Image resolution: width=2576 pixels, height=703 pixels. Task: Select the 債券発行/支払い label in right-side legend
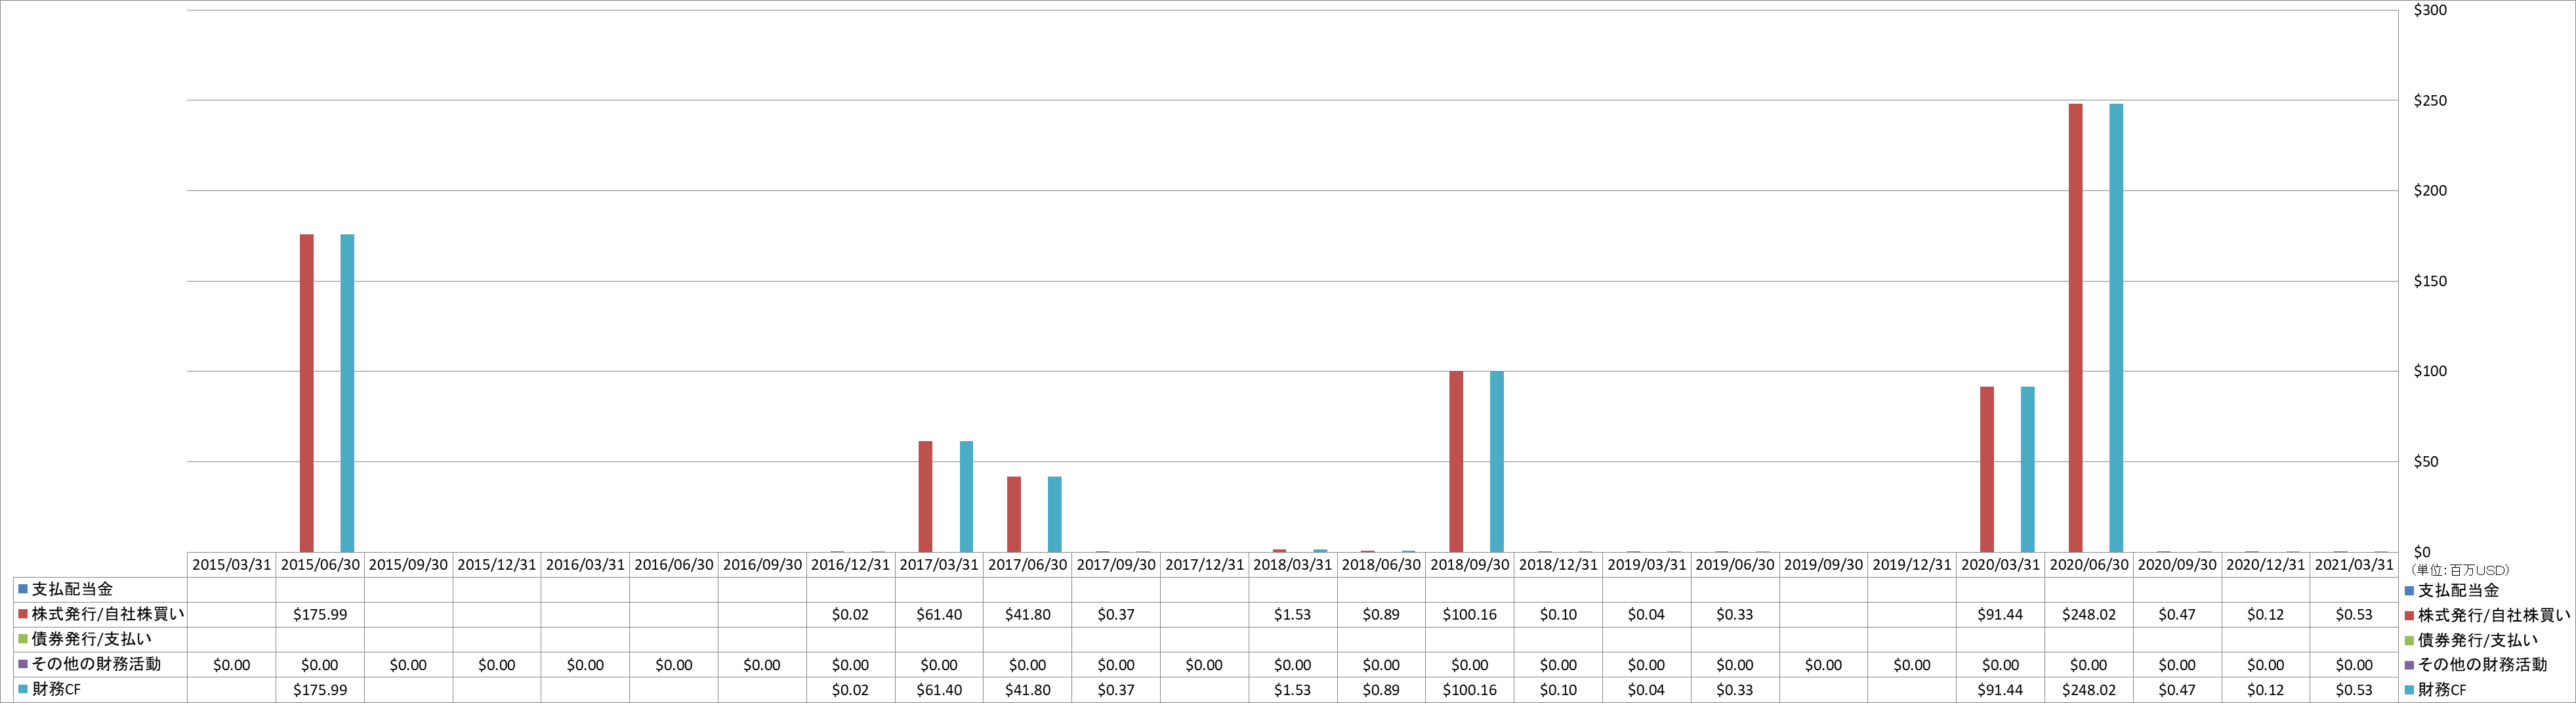pos(2477,640)
